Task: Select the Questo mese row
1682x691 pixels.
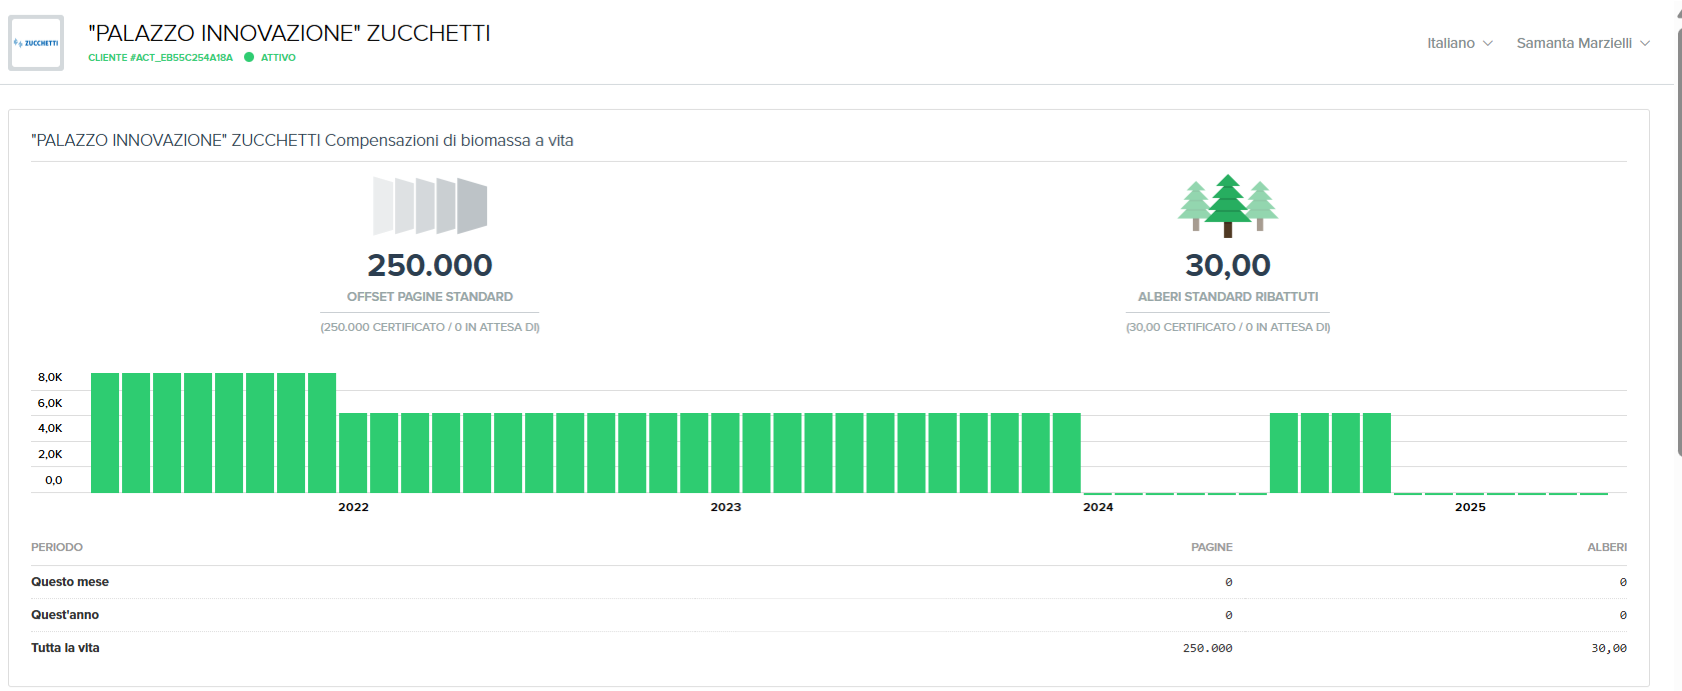Action: tap(70, 582)
